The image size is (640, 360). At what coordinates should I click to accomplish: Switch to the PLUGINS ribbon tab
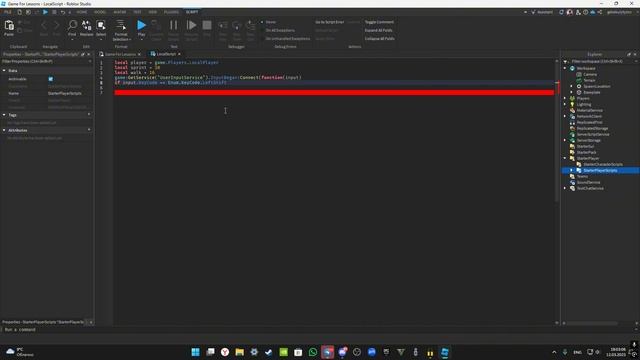[171, 12]
